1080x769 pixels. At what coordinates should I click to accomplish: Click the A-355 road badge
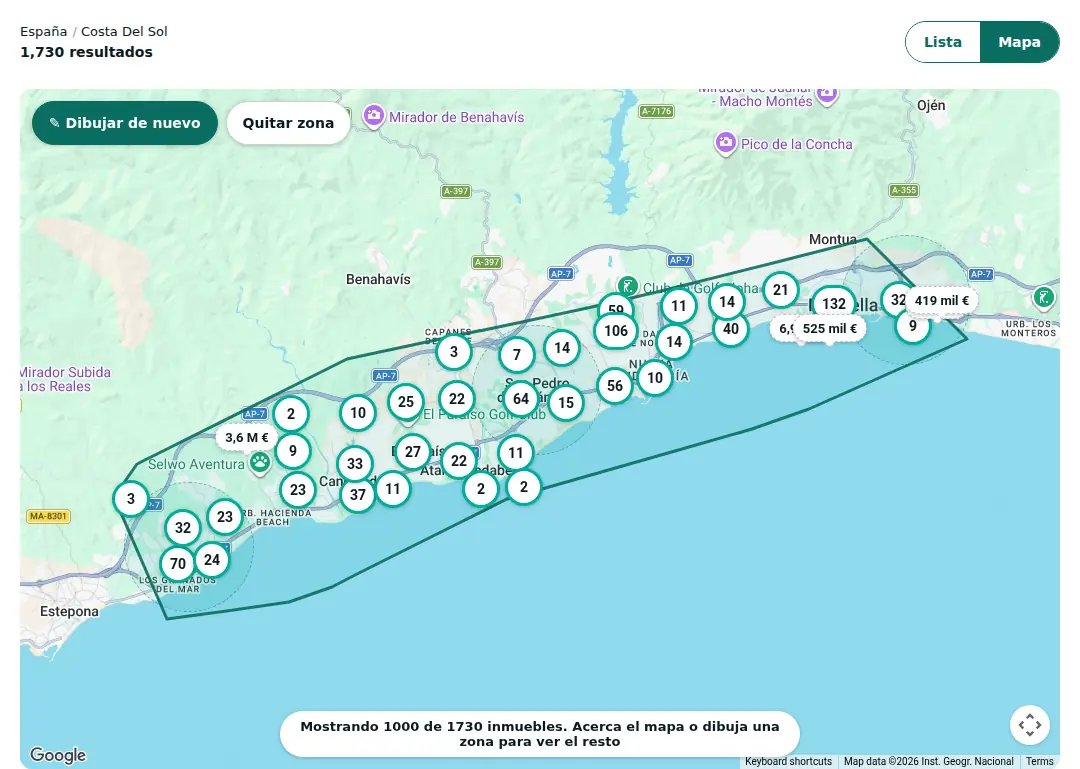tap(904, 190)
